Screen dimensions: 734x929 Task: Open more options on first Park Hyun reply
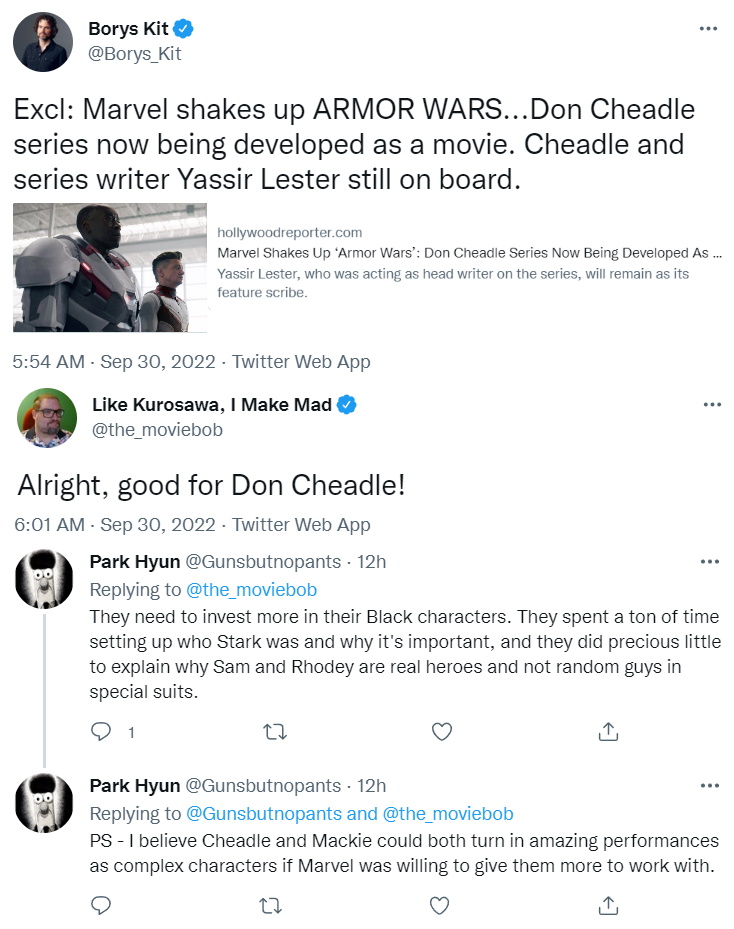pos(709,562)
